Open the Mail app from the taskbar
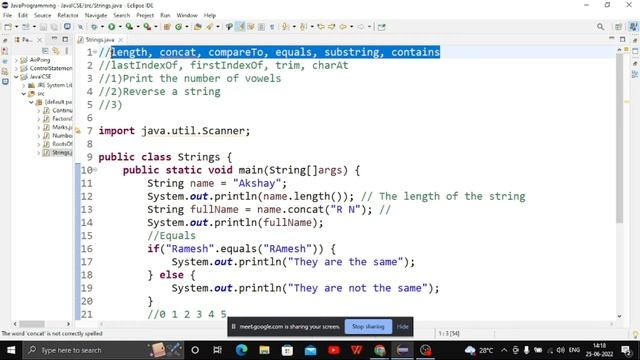The width and height of the screenshot is (640, 360). pos(310,350)
